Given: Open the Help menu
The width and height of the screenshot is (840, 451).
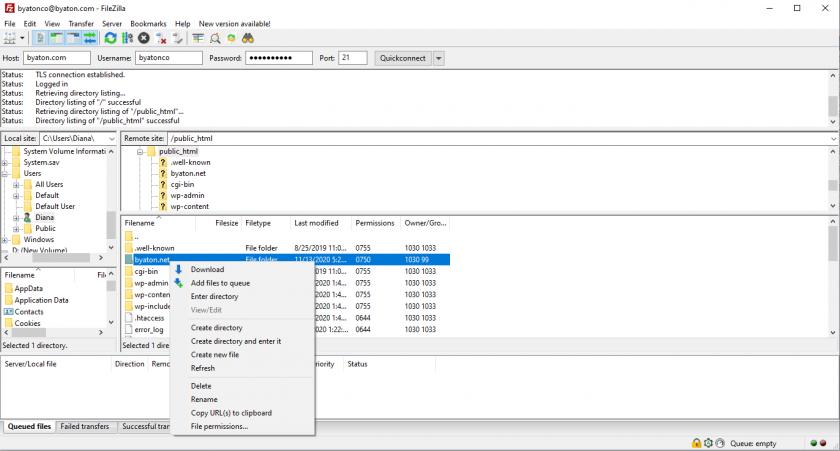Looking at the screenshot, I should coord(183,24).
